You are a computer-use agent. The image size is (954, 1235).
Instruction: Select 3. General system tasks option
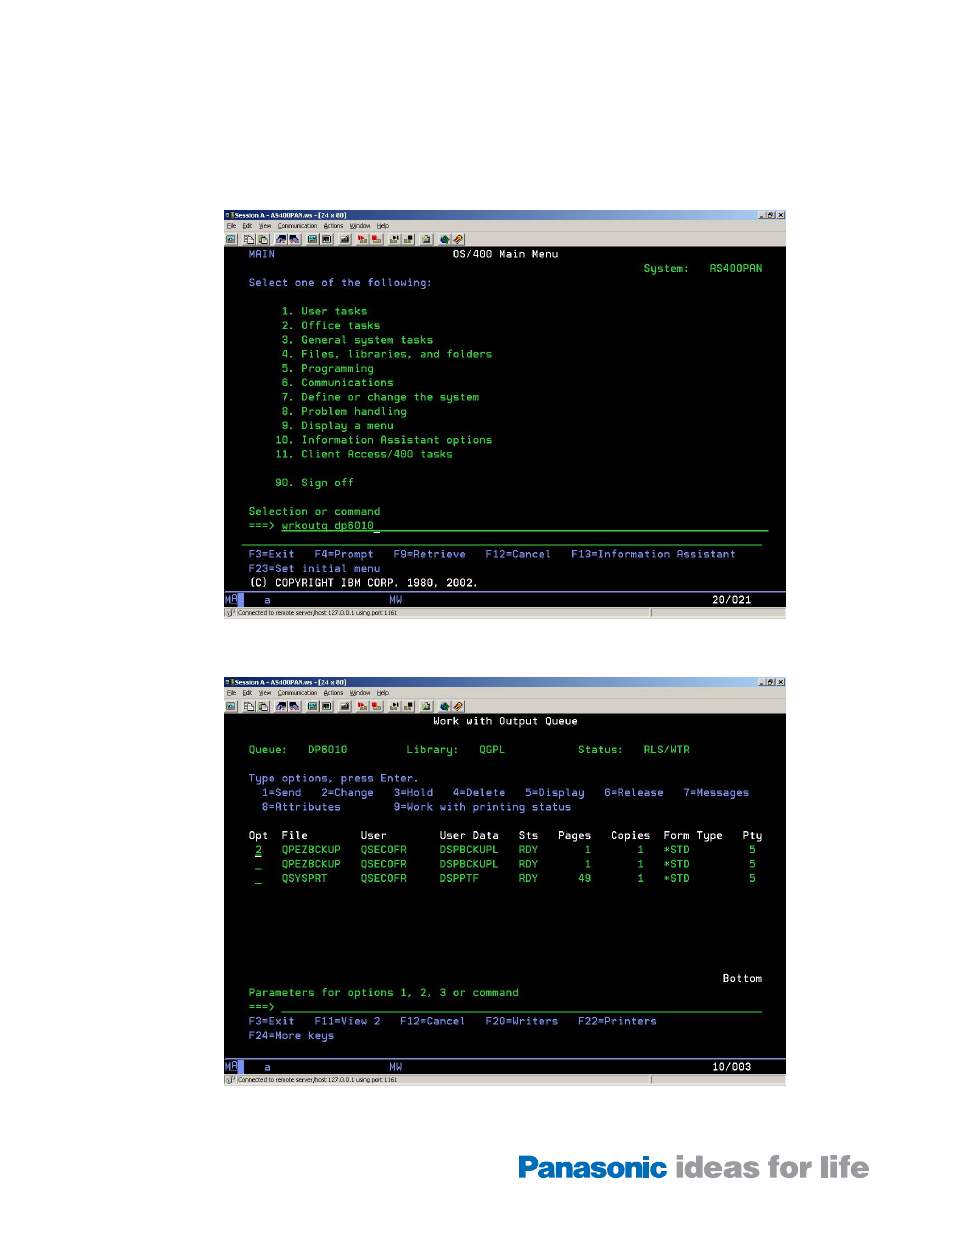[357, 340]
